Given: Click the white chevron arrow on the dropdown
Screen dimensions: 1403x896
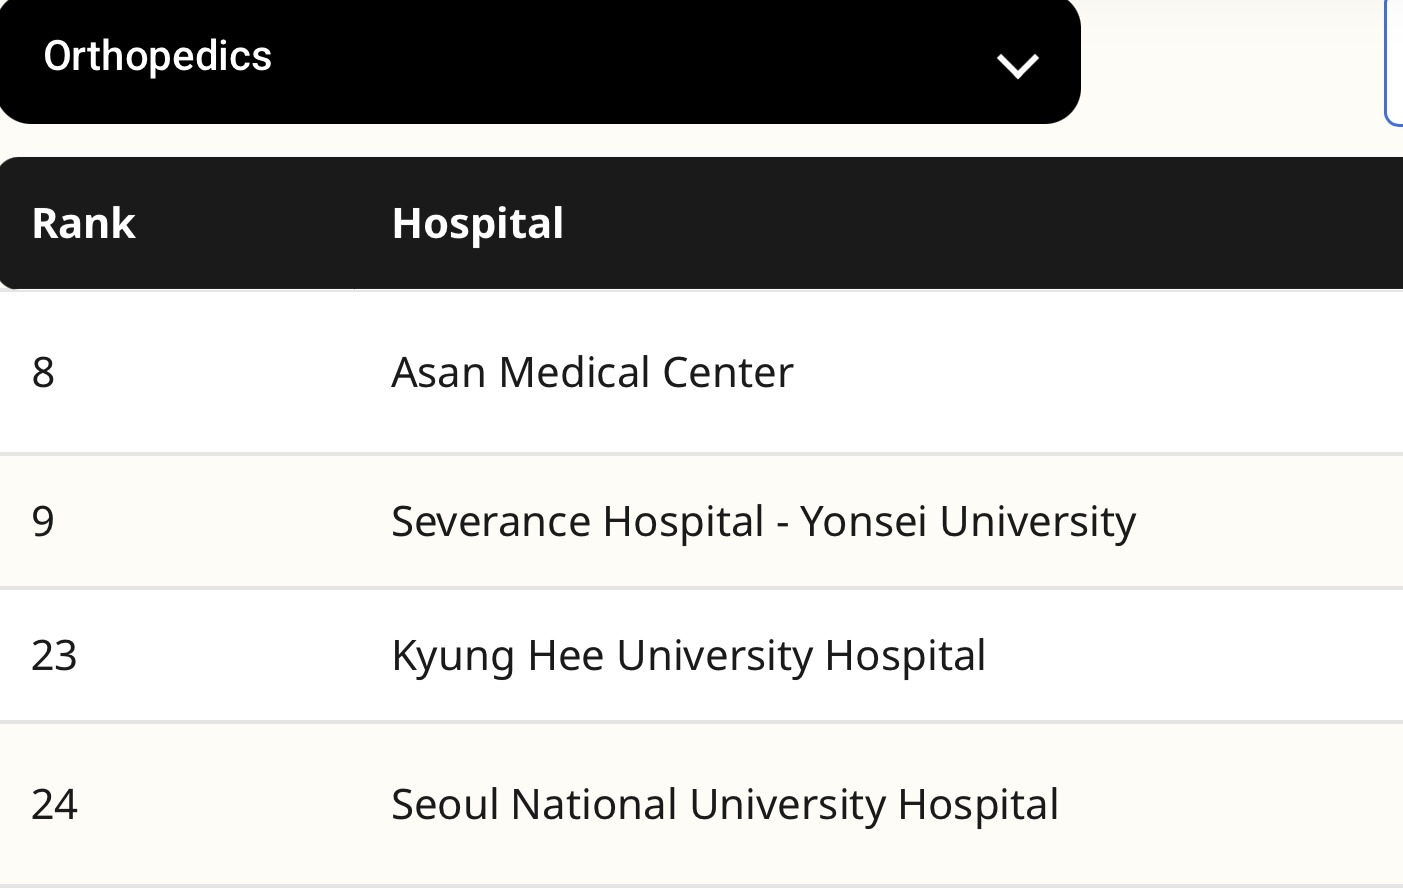Looking at the screenshot, I should 1017,66.
